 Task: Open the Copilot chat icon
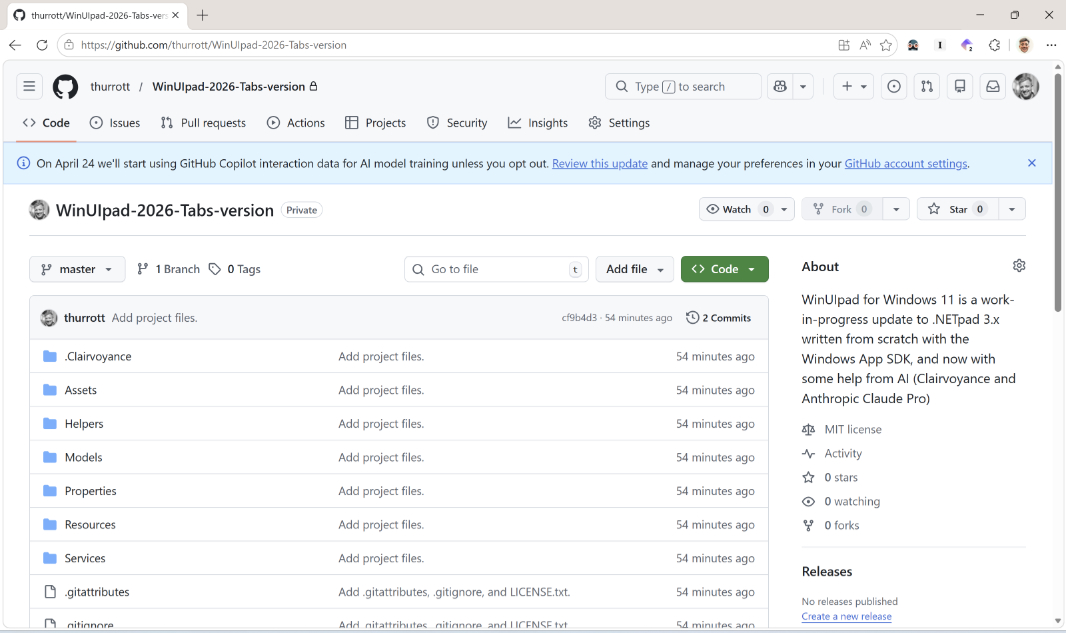[x=779, y=87]
